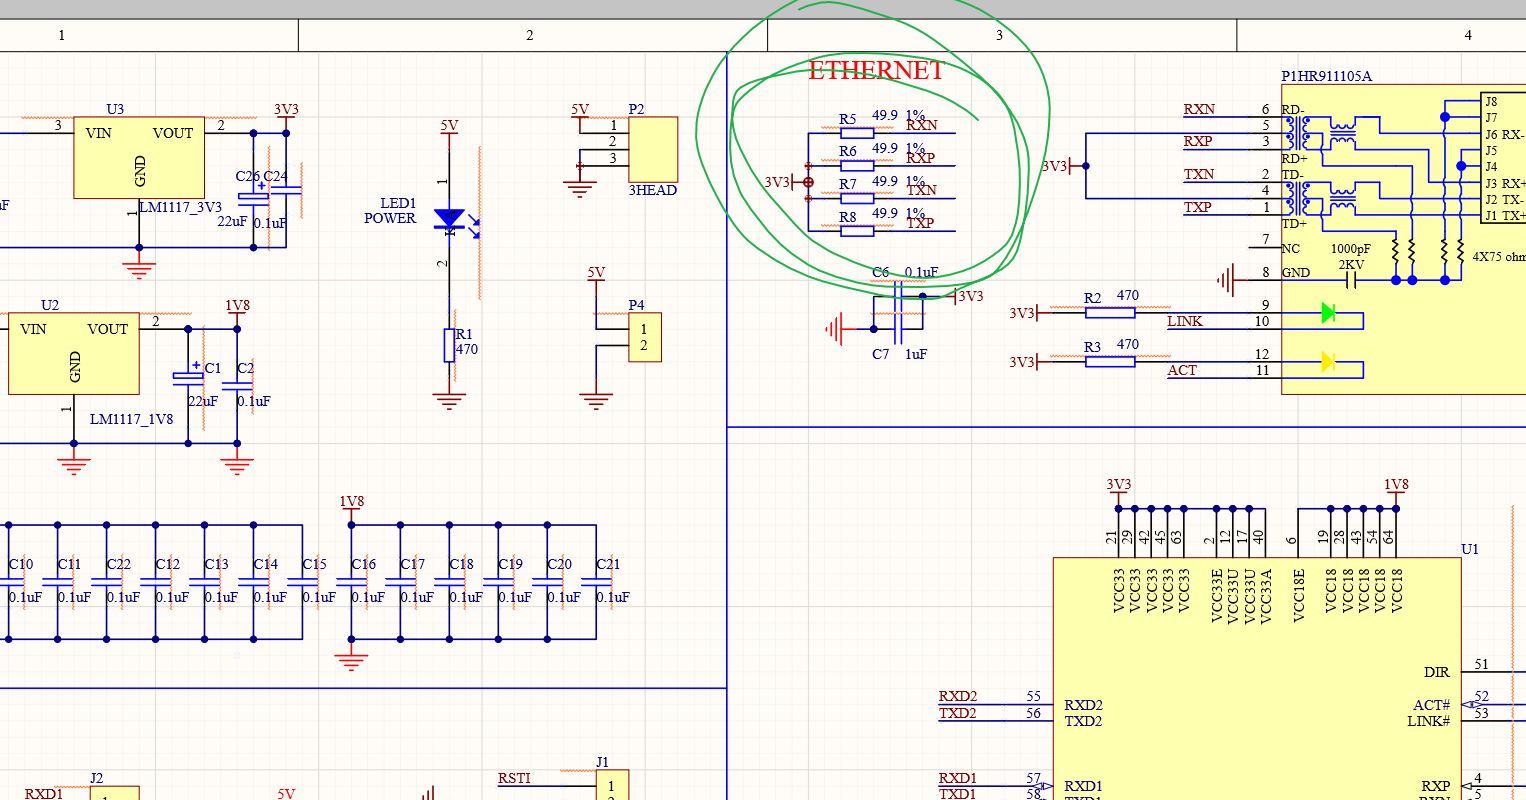Image resolution: width=1526 pixels, height=800 pixels.
Task: Select capacitor C16 in the decoupling row
Action: [352, 581]
